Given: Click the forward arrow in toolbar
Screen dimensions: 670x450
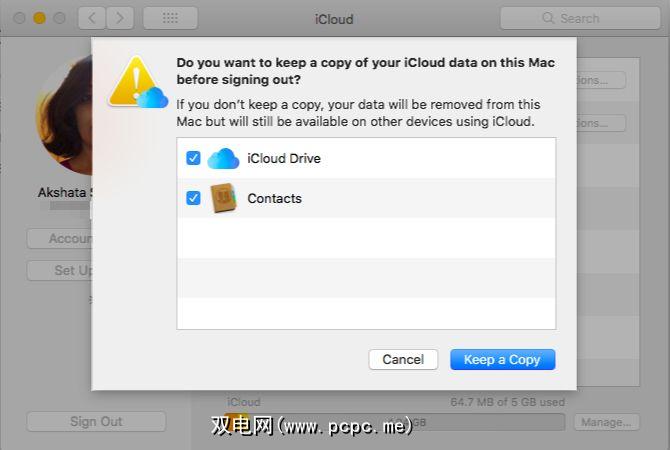Looking at the screenshot, I should (x=120, y=18).
